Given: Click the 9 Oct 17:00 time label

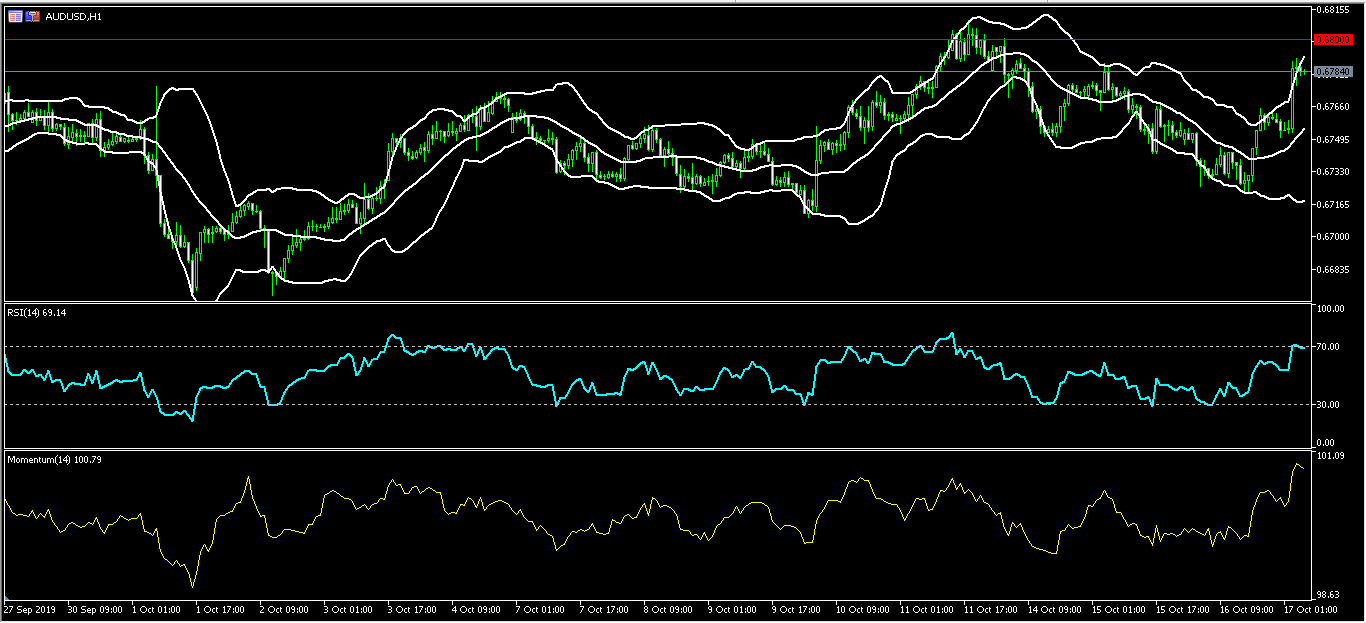Looking at the screenshot, I should pyautogui.click(x=797, y=608).
